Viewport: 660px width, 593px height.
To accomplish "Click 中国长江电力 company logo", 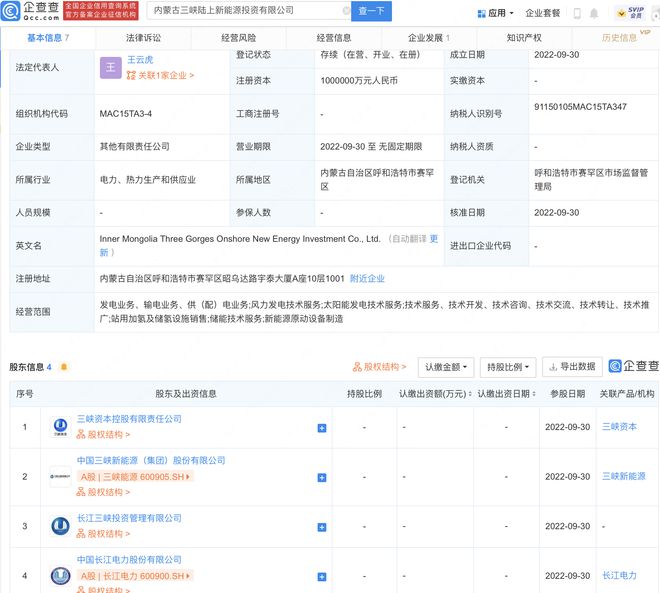I will 60,575.
